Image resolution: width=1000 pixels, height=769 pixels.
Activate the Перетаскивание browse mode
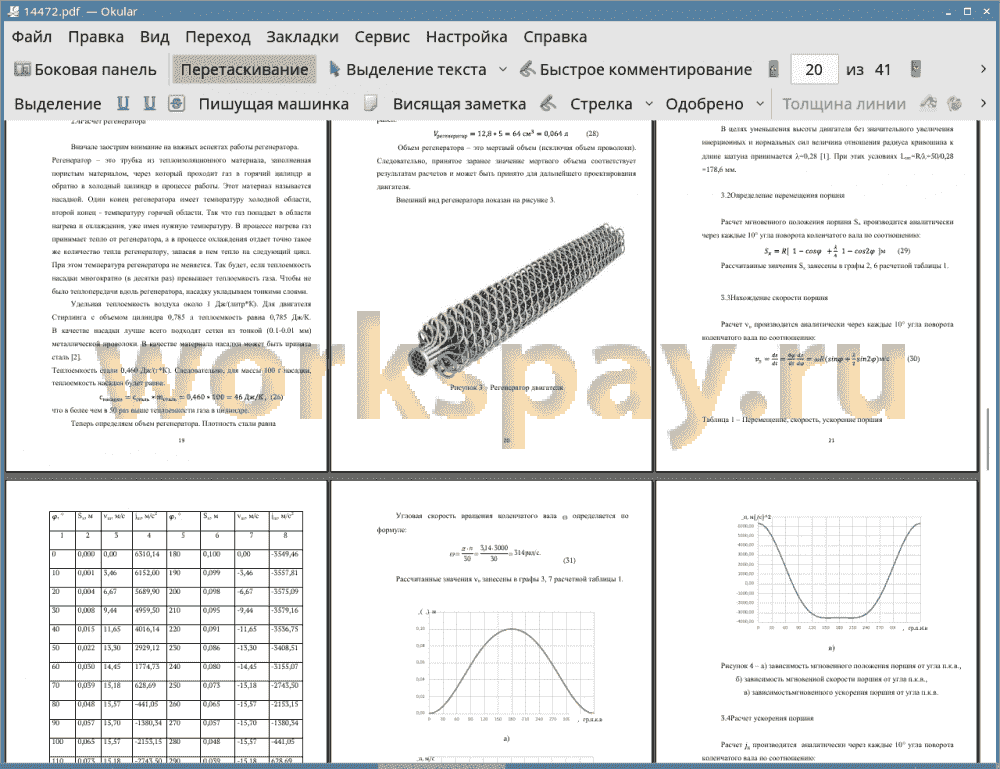point(244,70)
